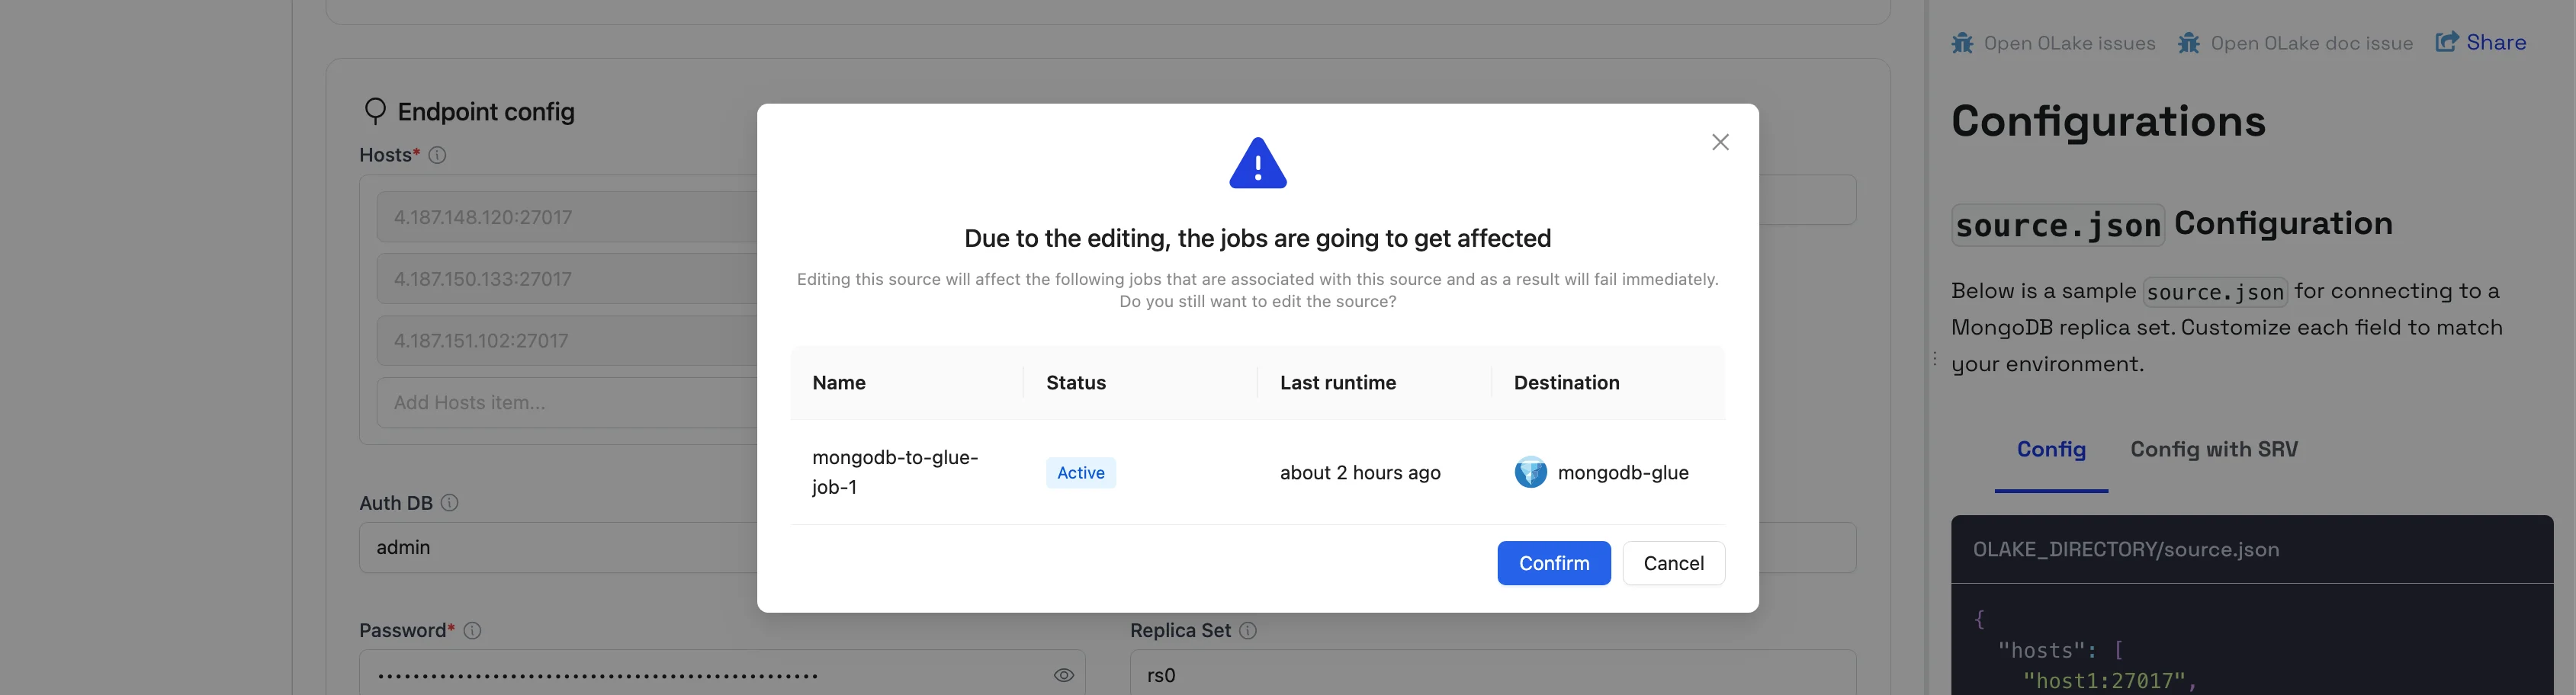Image resolution: width=2576 pixels, height=695 pixels.
Task: Click the blue warning triangle icon
Action: pyautogui.click(x=1257, y=164)
